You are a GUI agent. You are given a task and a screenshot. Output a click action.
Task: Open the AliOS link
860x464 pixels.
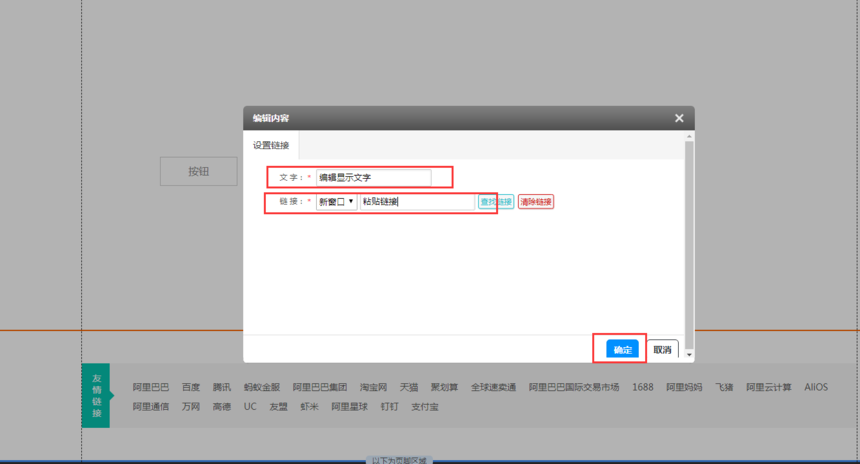816,387
